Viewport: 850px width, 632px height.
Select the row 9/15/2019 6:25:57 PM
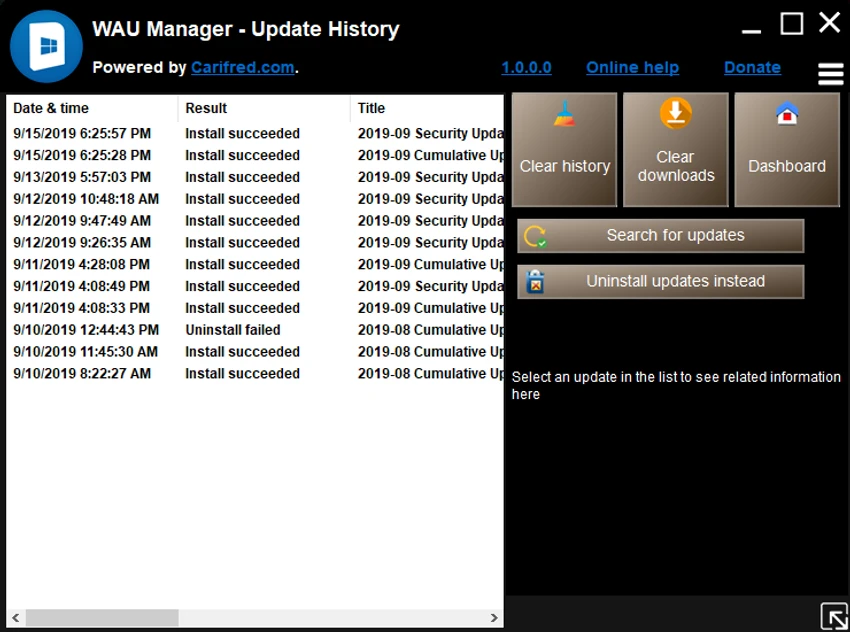[255, 133]
